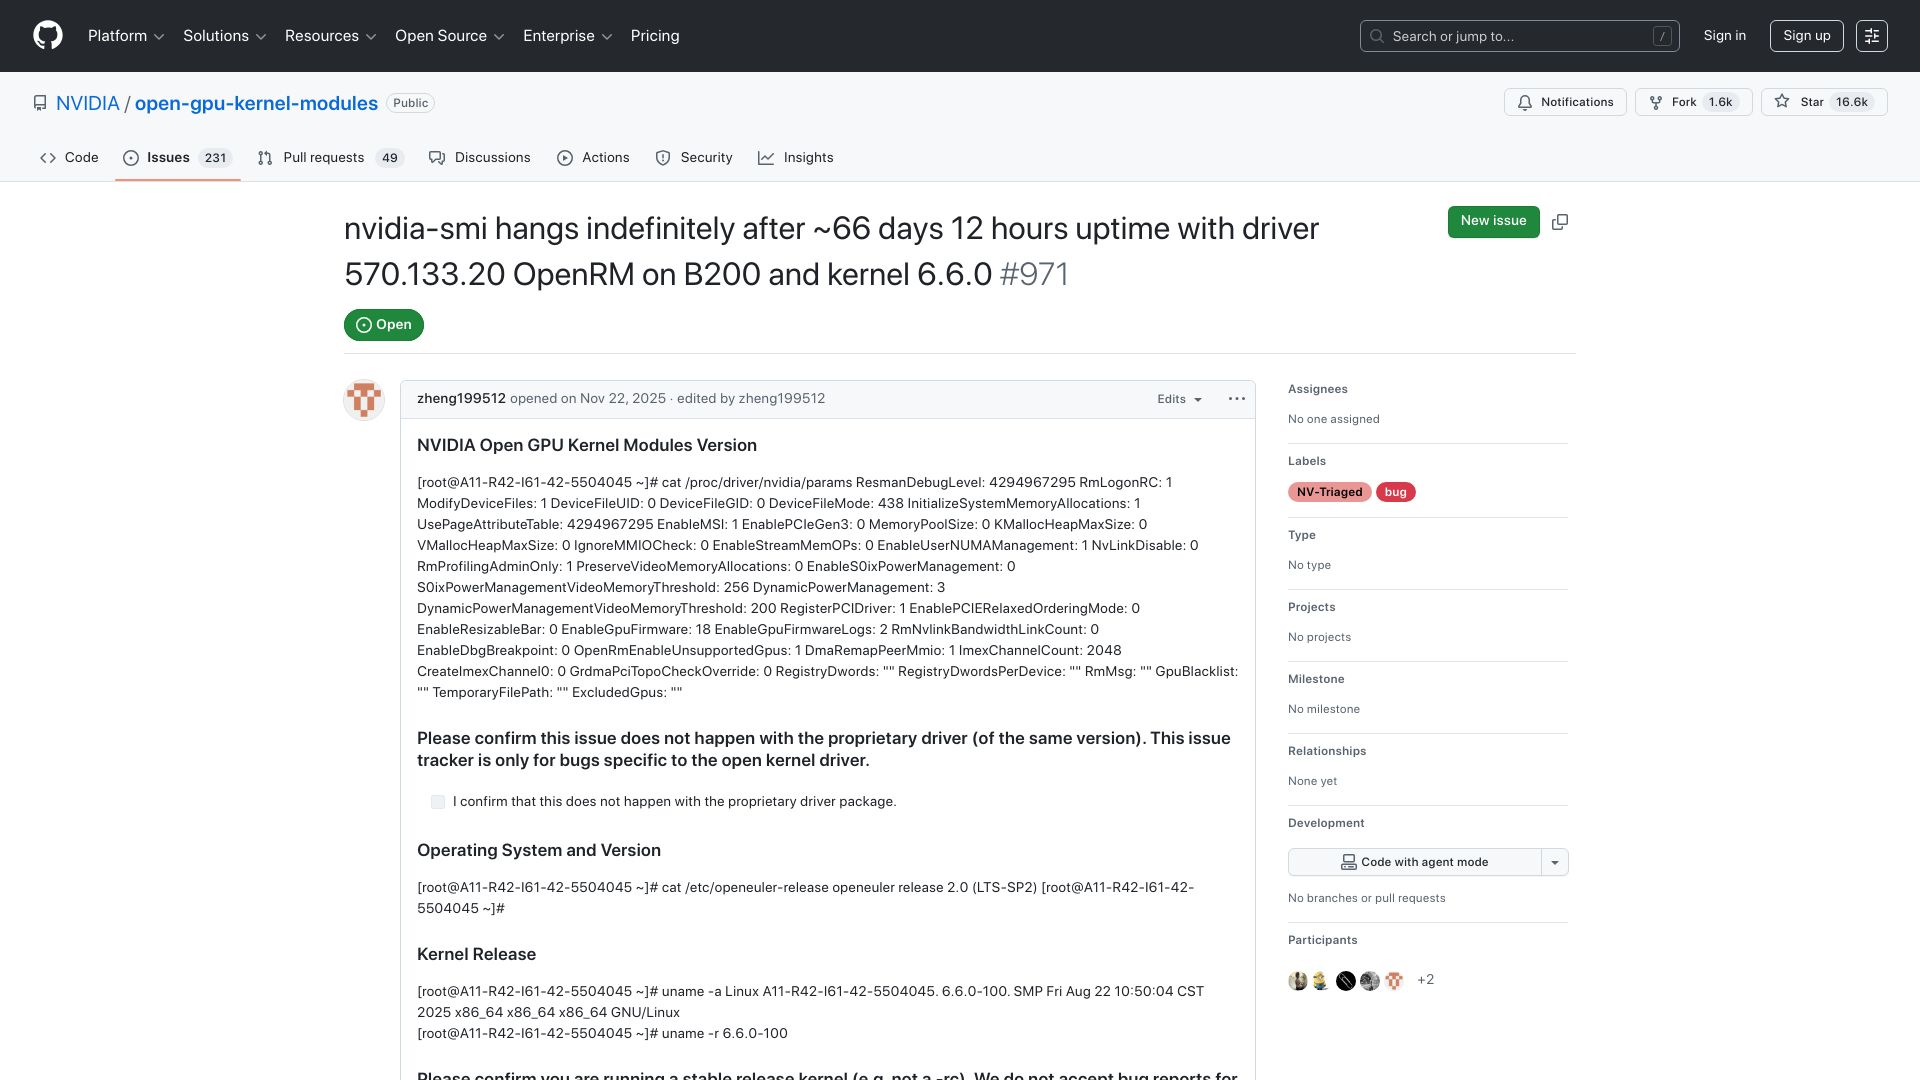The width and height of the screenshot is (1920, 1080).
Task: Click the last checkered participant avatar
Action: tap(1394, 981)
